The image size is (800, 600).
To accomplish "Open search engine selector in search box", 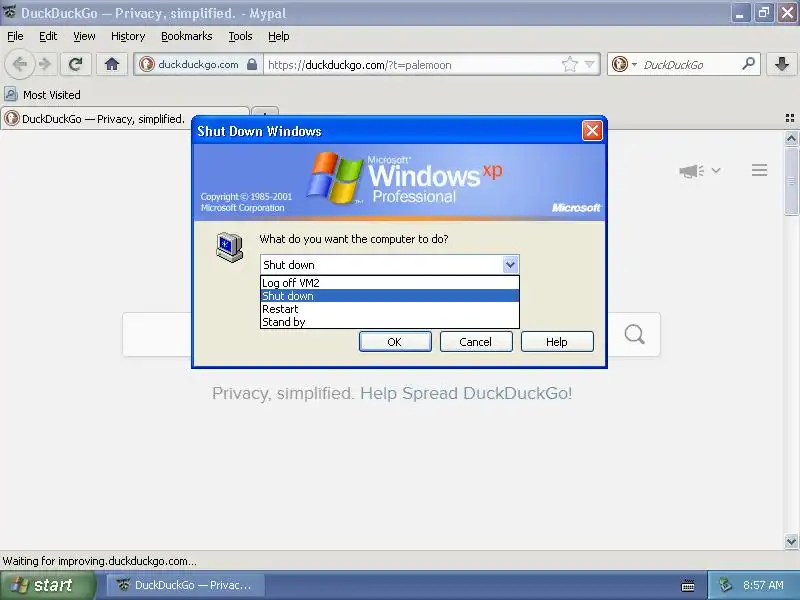I will pyautogui.click(x=623, y=64).
